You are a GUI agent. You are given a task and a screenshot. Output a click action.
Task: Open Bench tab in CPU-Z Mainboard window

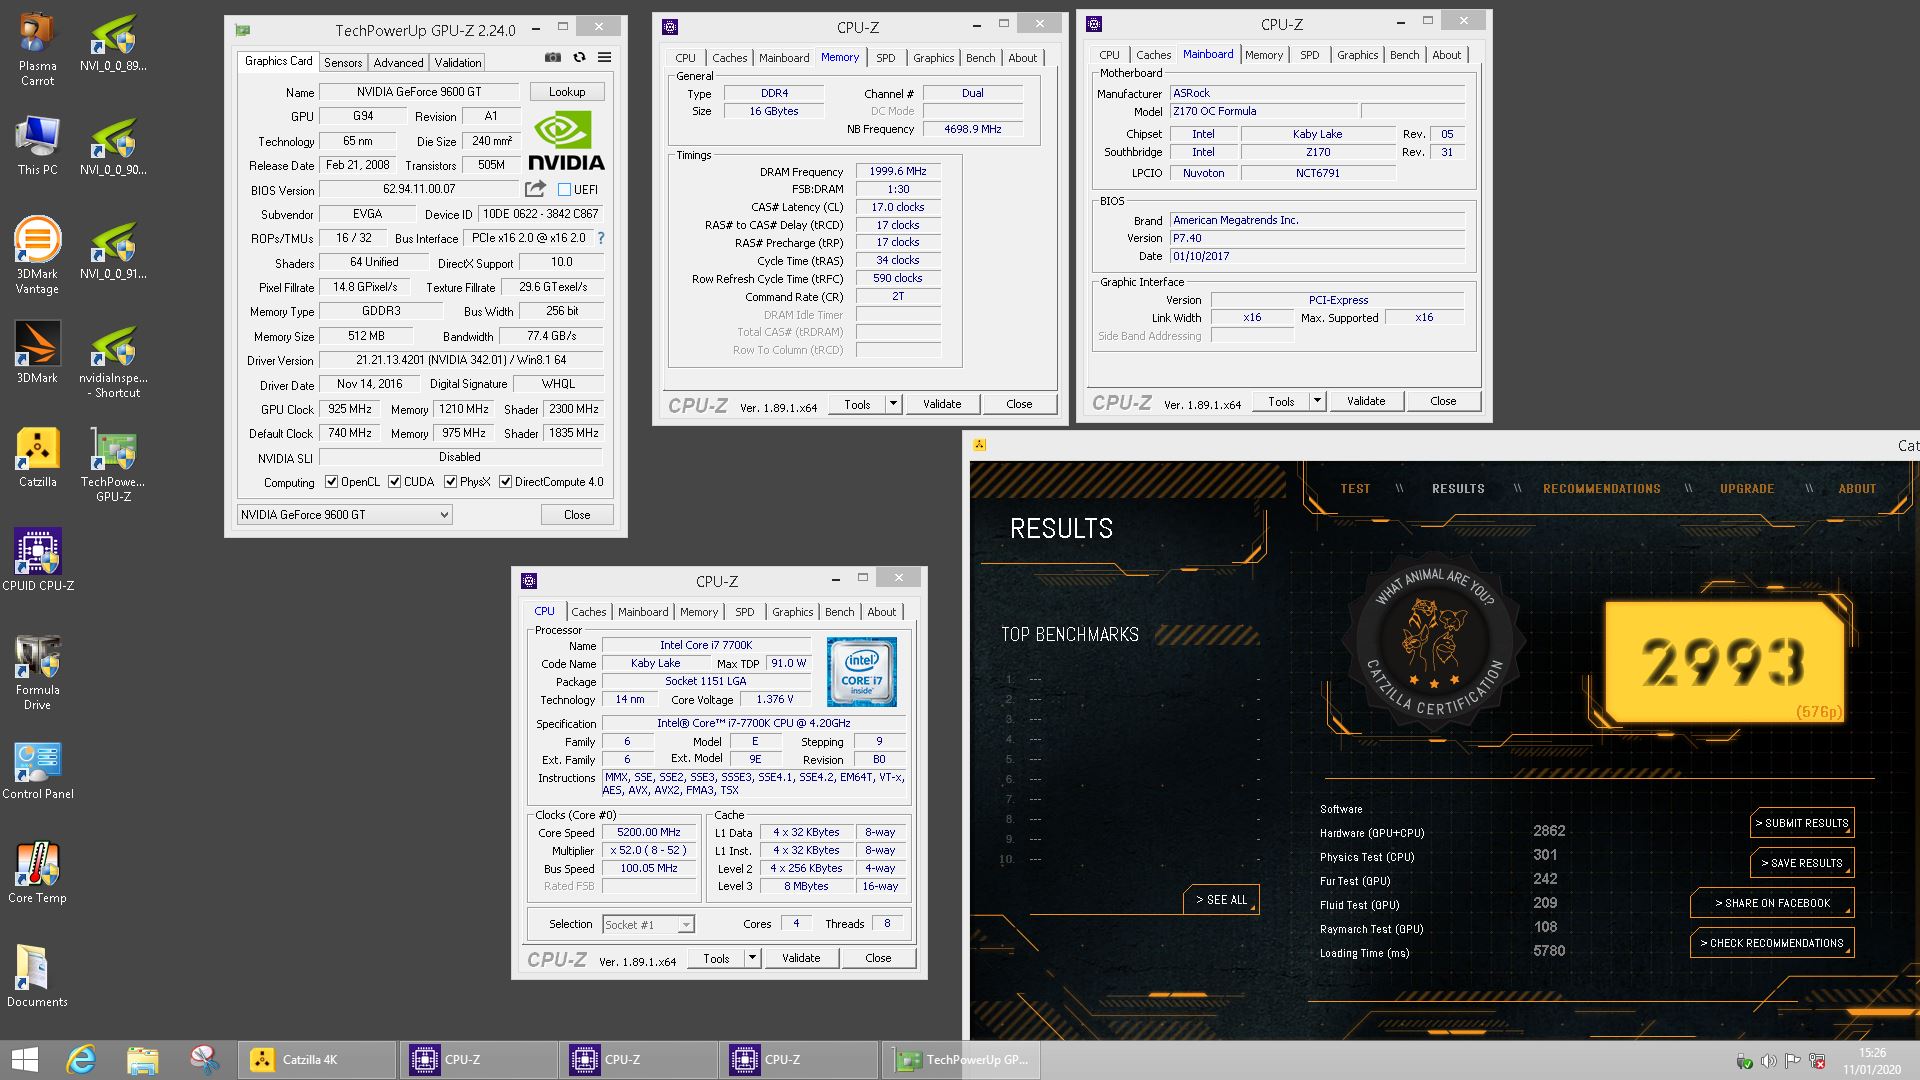(1404, 55)
